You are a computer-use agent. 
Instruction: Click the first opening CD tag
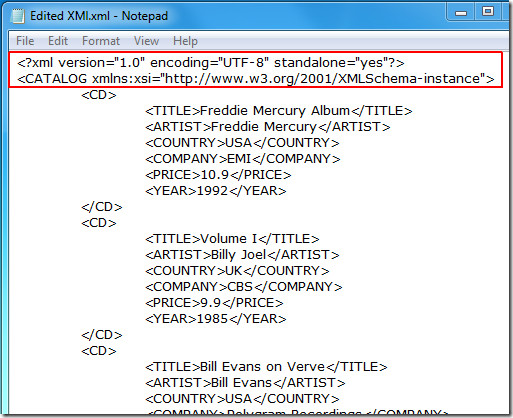point(99,95)
